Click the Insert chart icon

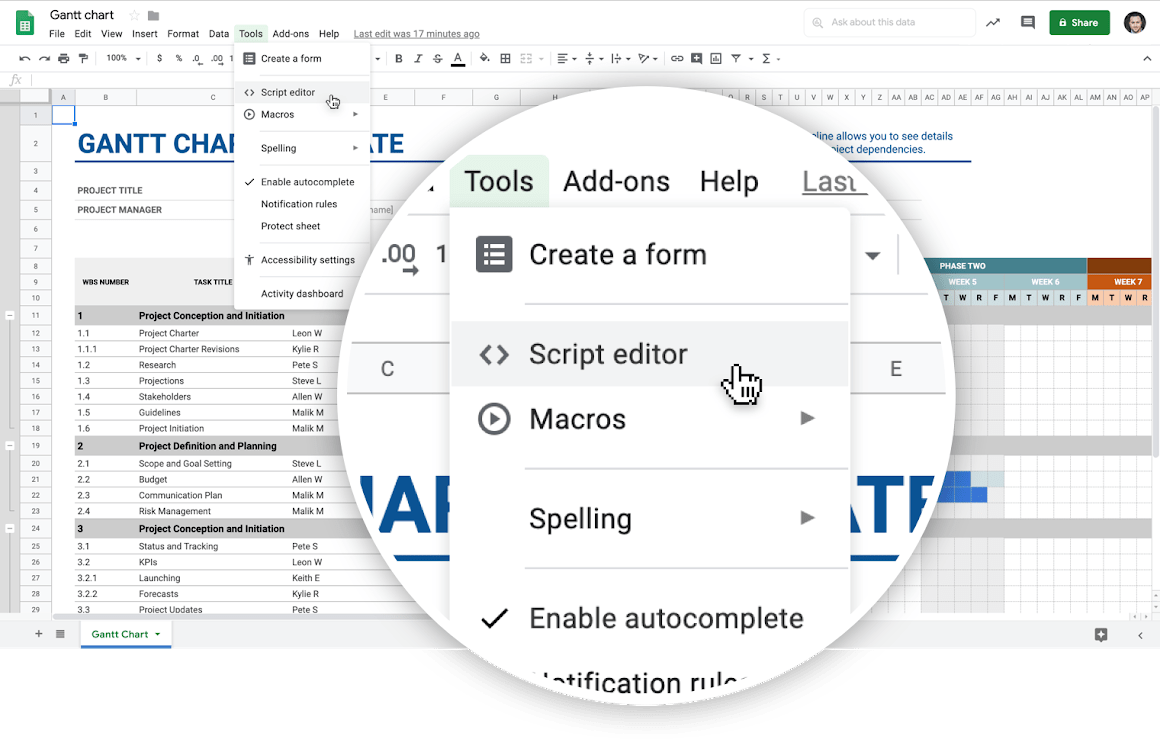716,59
